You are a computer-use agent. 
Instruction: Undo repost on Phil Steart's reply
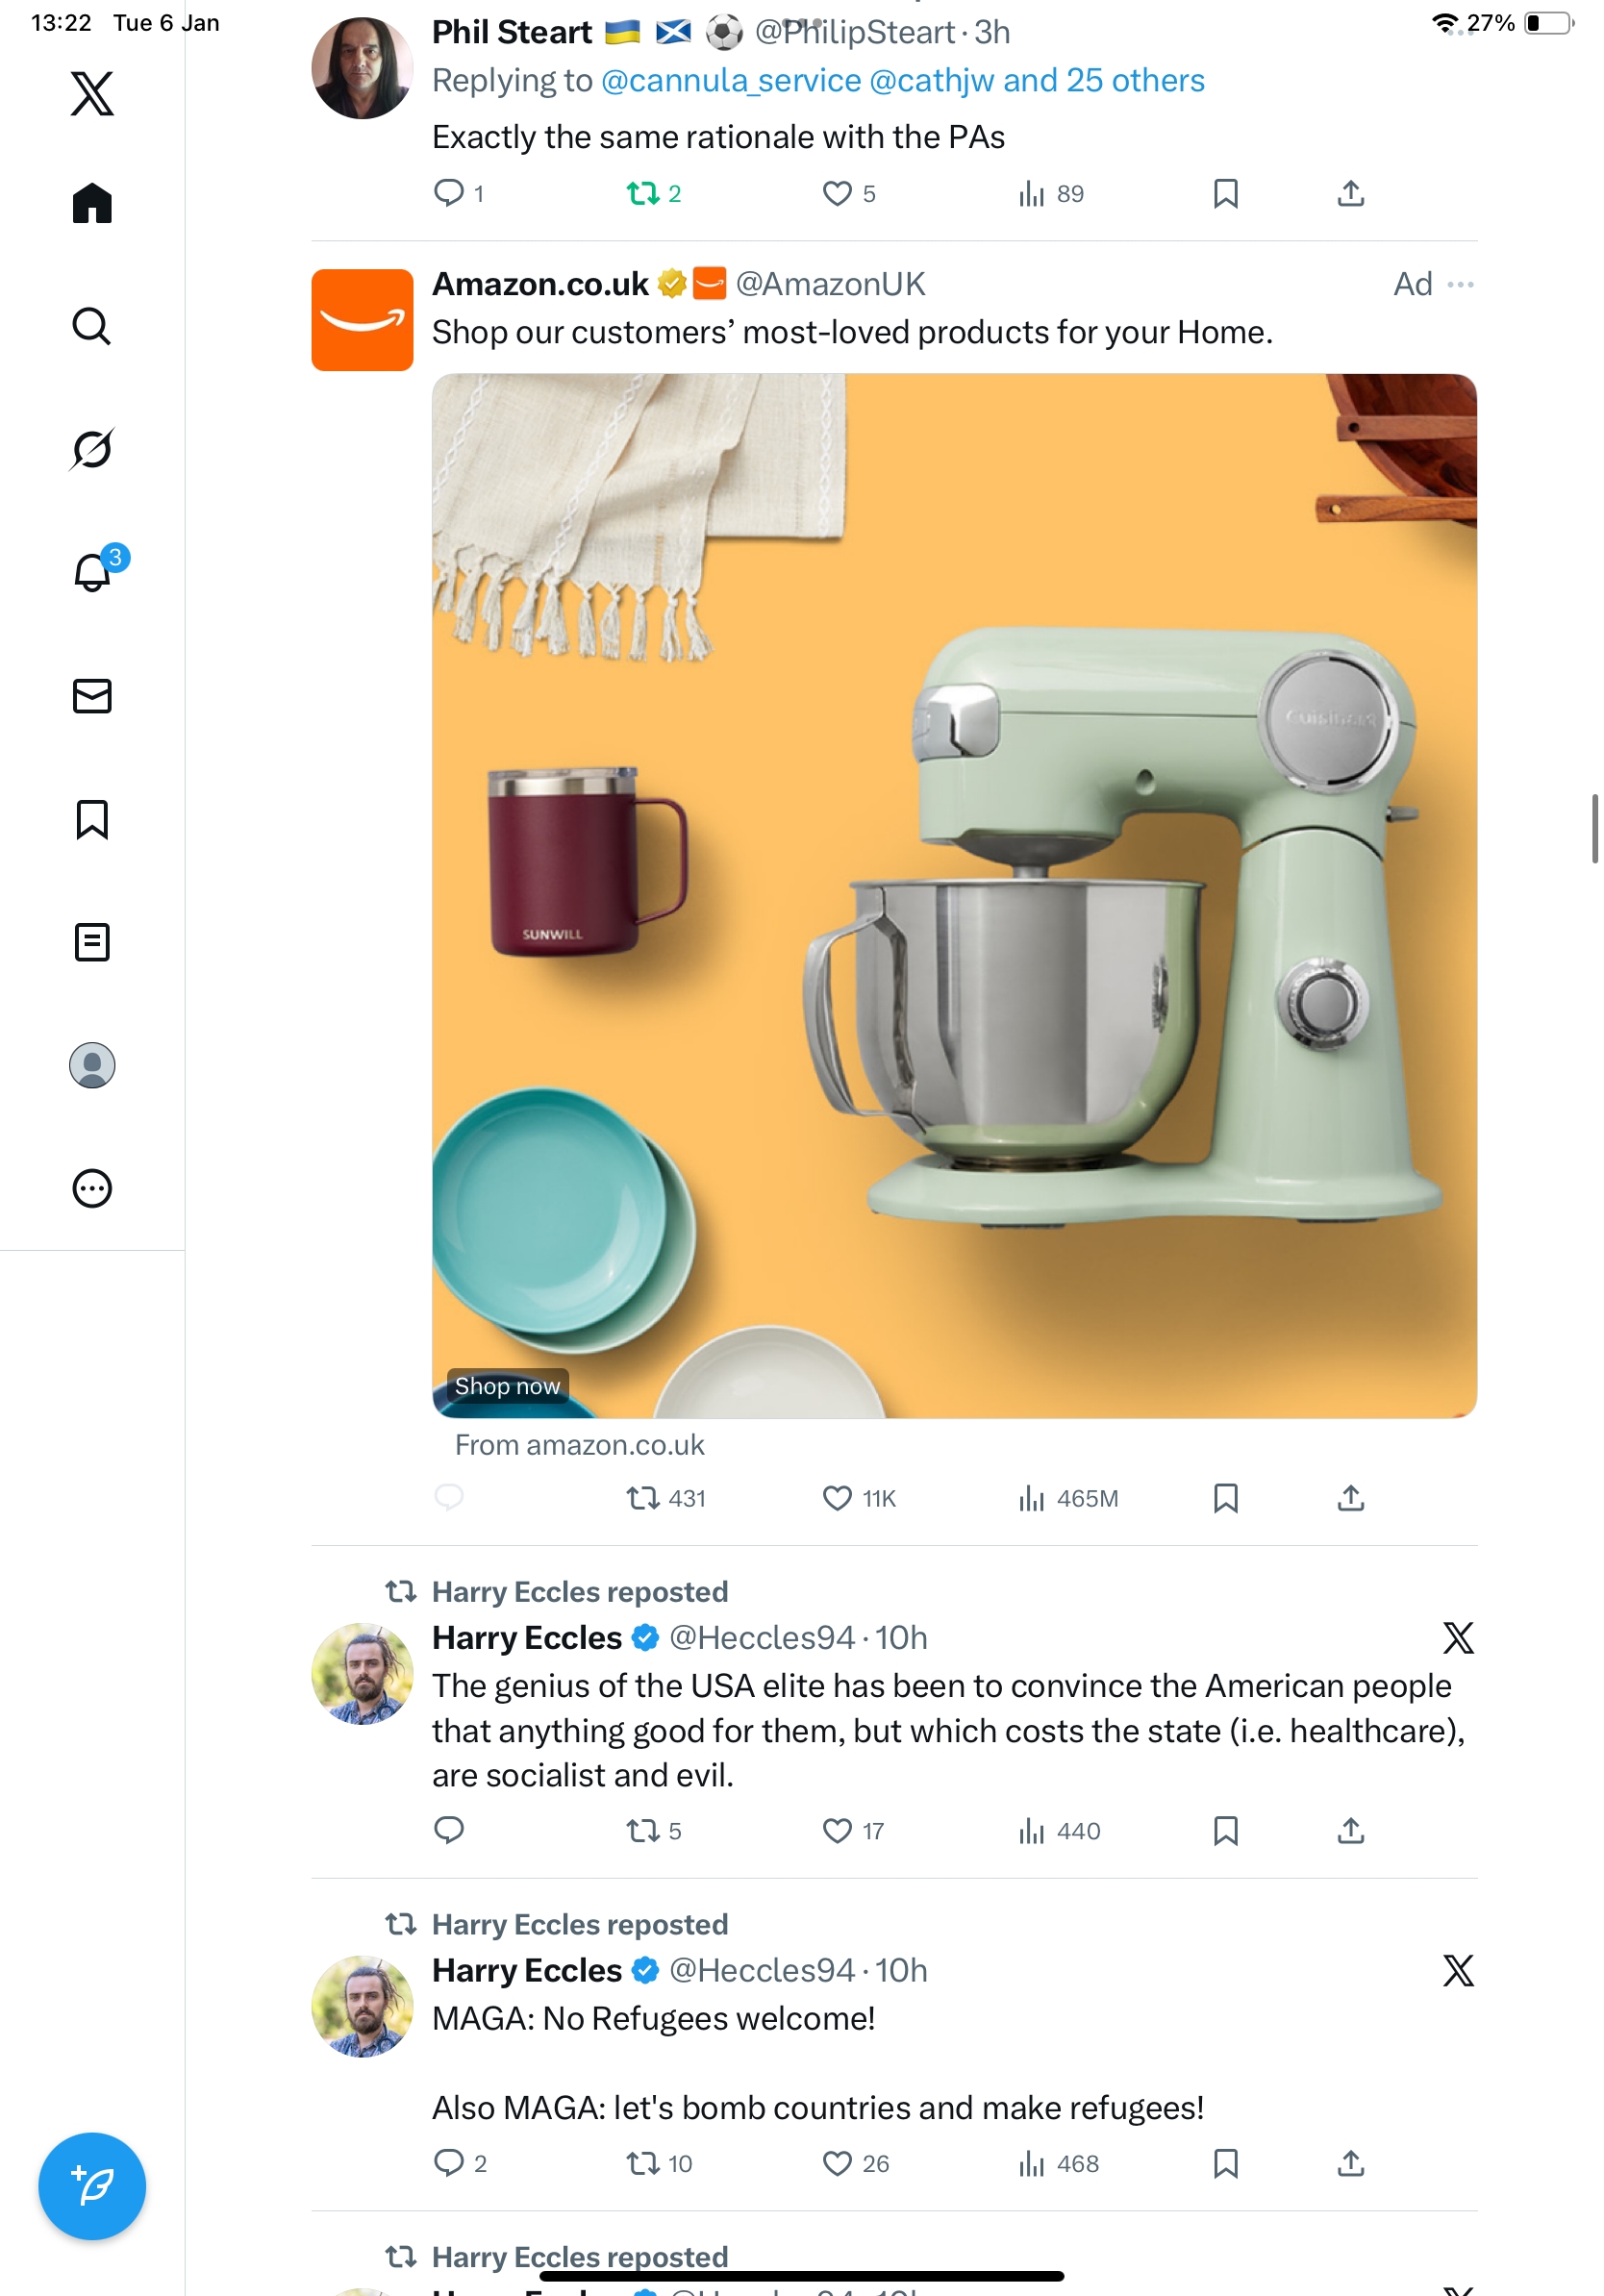click(642, 193)
